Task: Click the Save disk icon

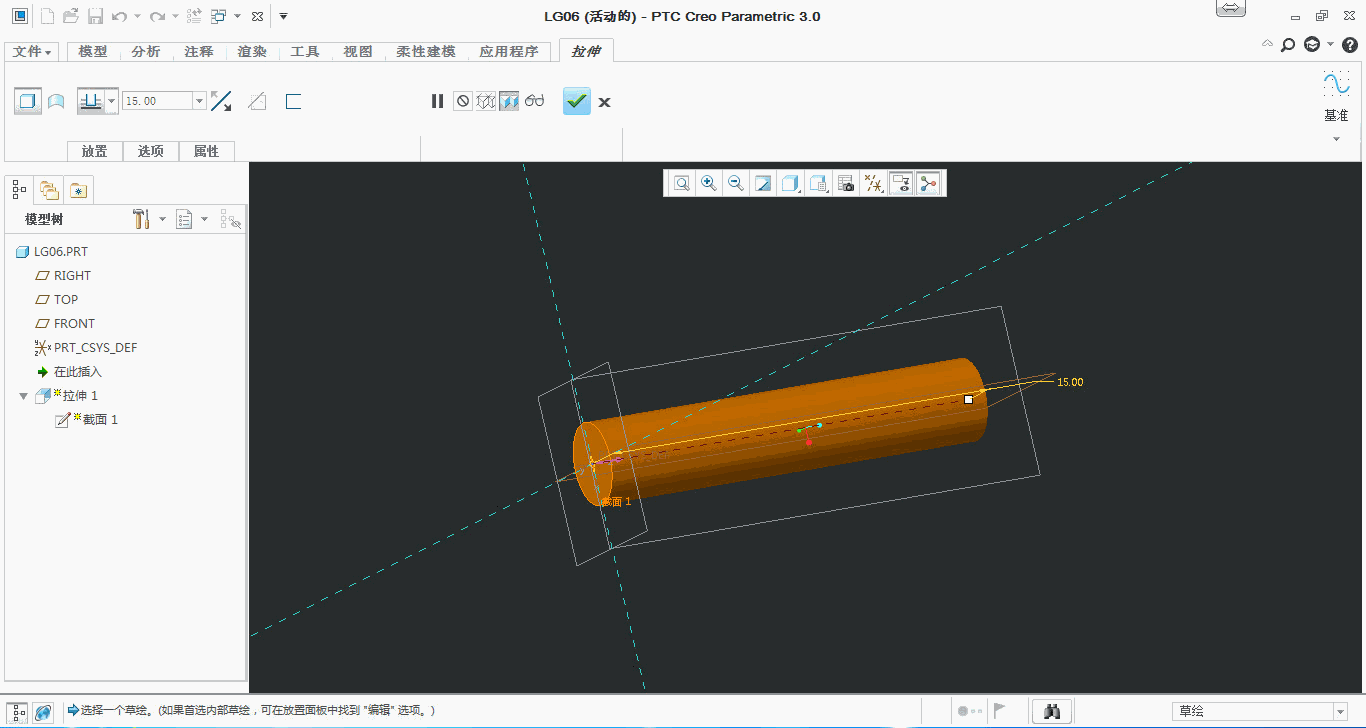Action: (95, 16)
